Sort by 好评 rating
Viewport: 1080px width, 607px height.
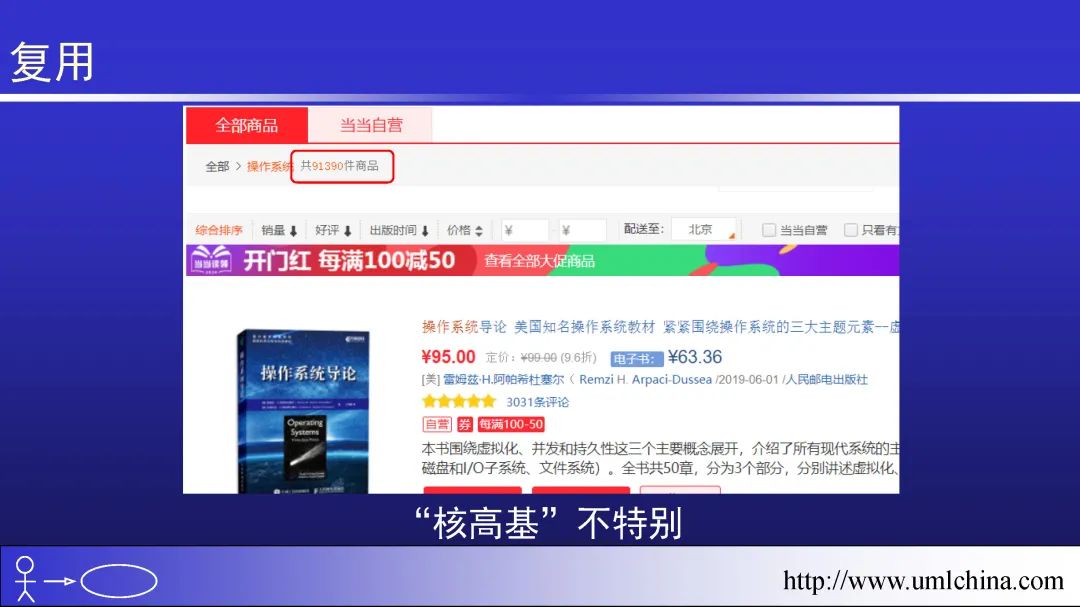click(x=333, y=230)
